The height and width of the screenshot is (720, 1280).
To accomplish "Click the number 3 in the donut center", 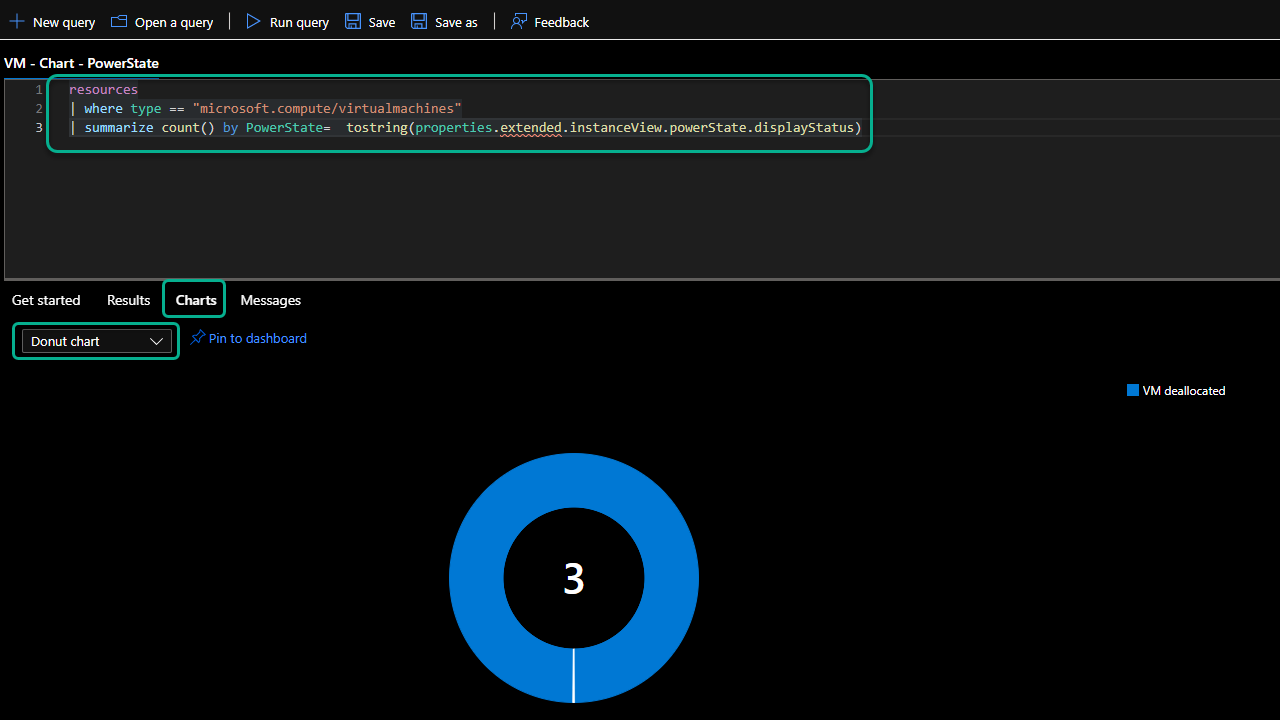I will (x=574, y=579).
